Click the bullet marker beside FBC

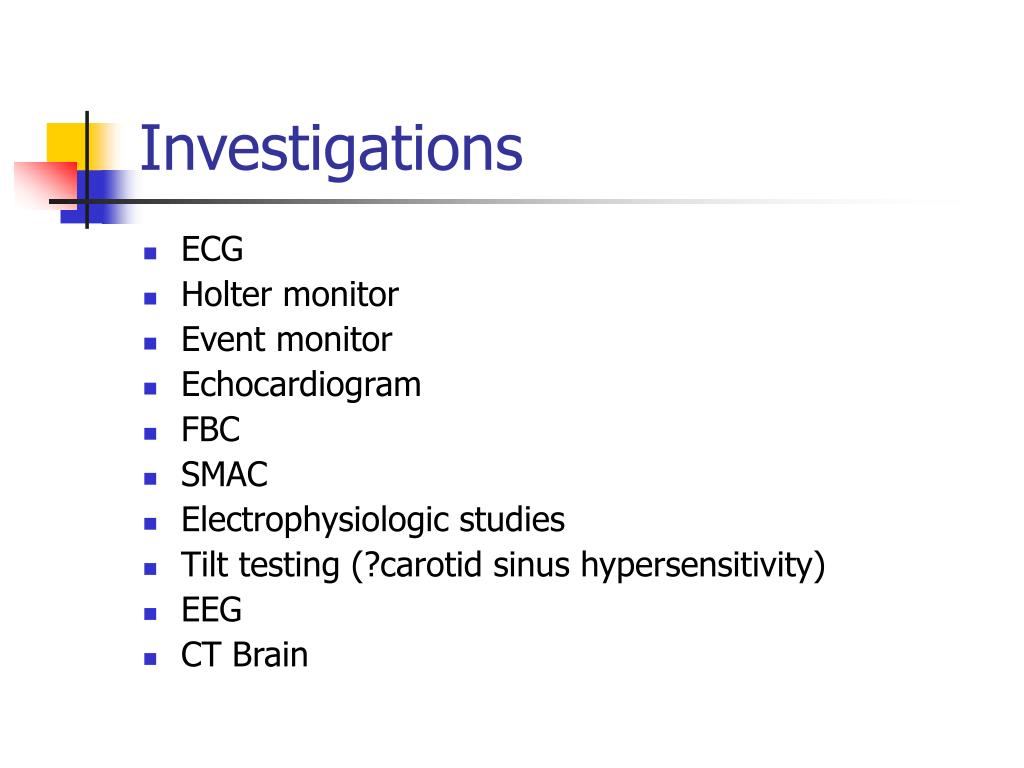pos(150,434)
